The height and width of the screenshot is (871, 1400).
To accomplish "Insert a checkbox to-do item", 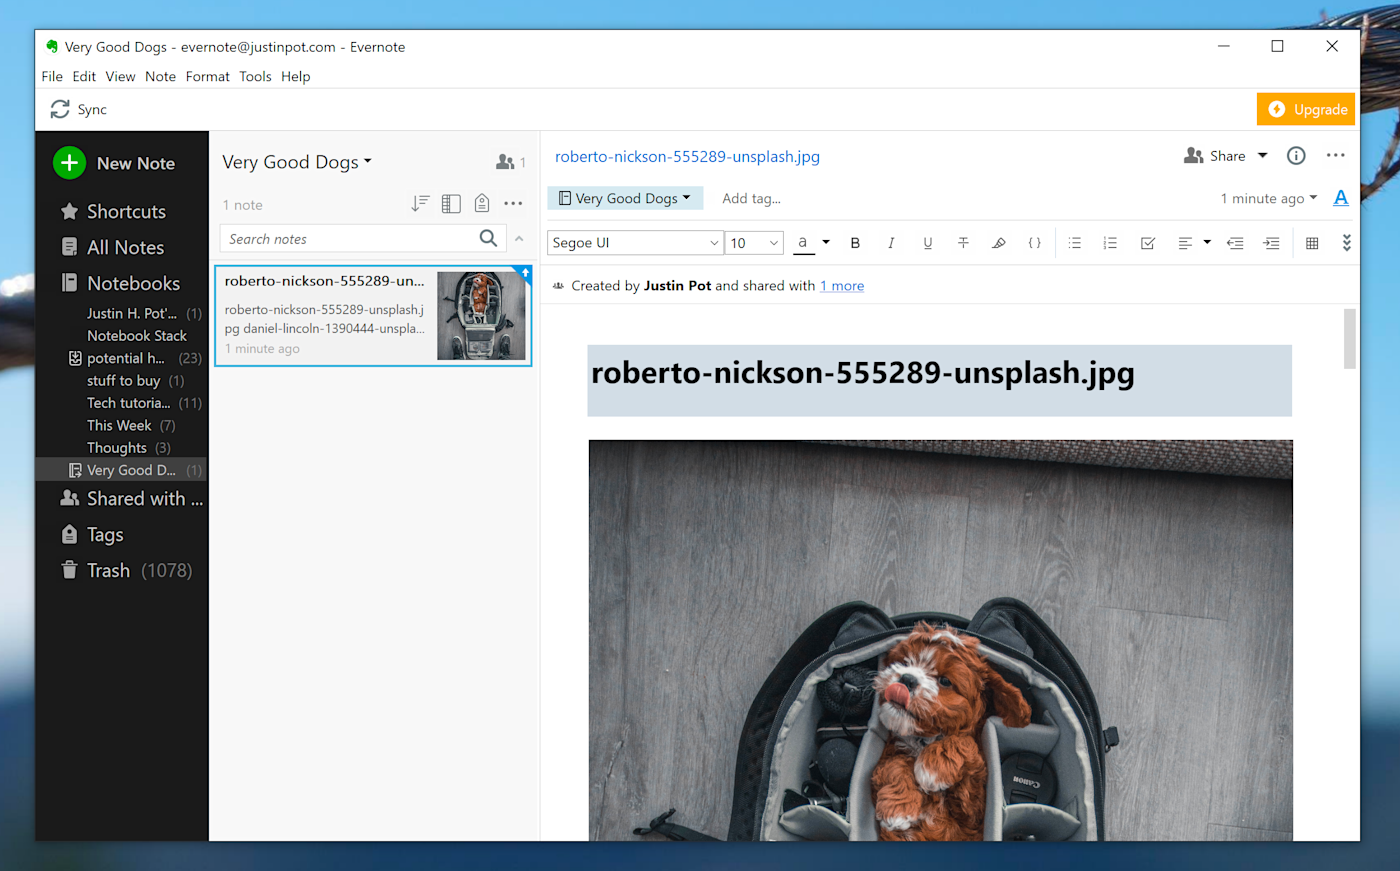I will (x=1148, y=243).
